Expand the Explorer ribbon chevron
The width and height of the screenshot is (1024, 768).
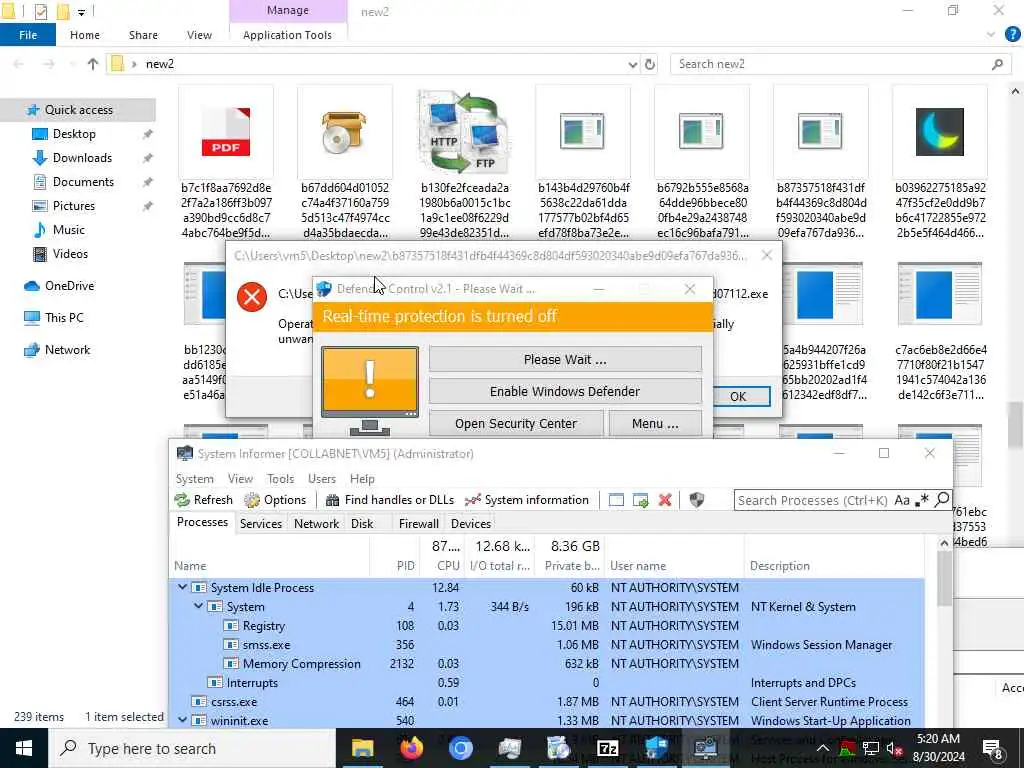(991, 35)
